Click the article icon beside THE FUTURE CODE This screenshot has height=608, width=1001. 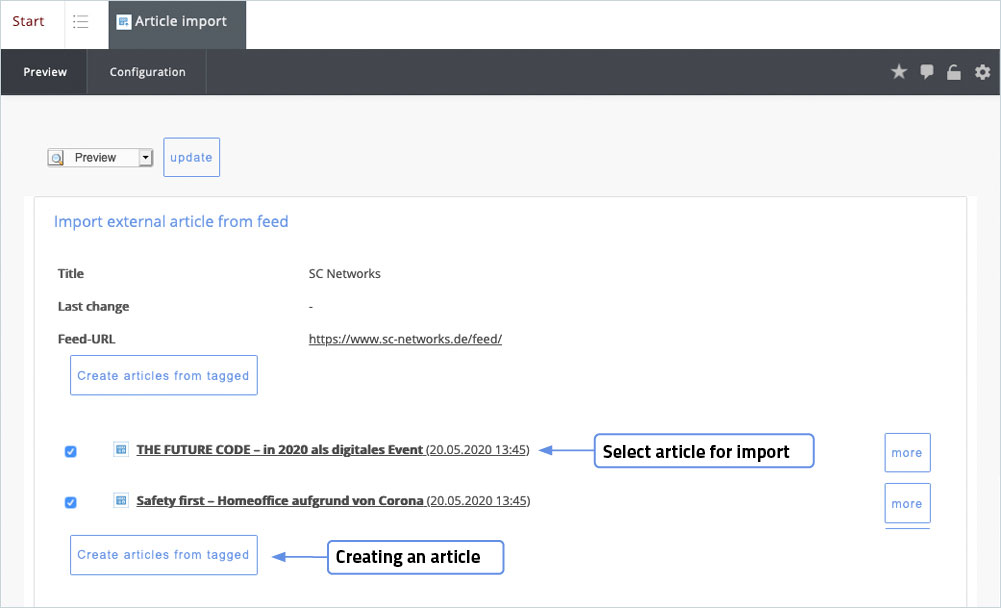pos(121,450)
